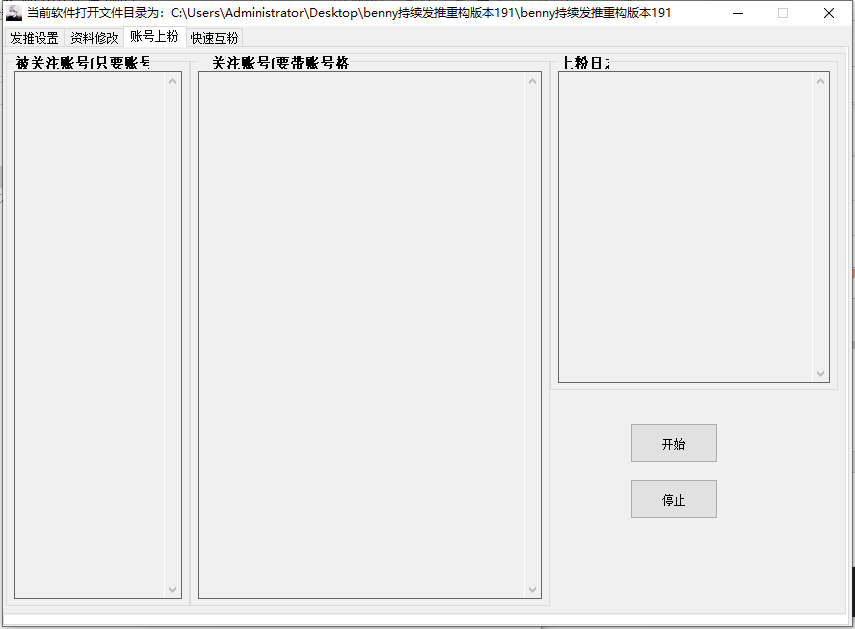Click the down arrow on 关注账号 scrollbar
Screen dimensions: 855x629
click(533, 590)
